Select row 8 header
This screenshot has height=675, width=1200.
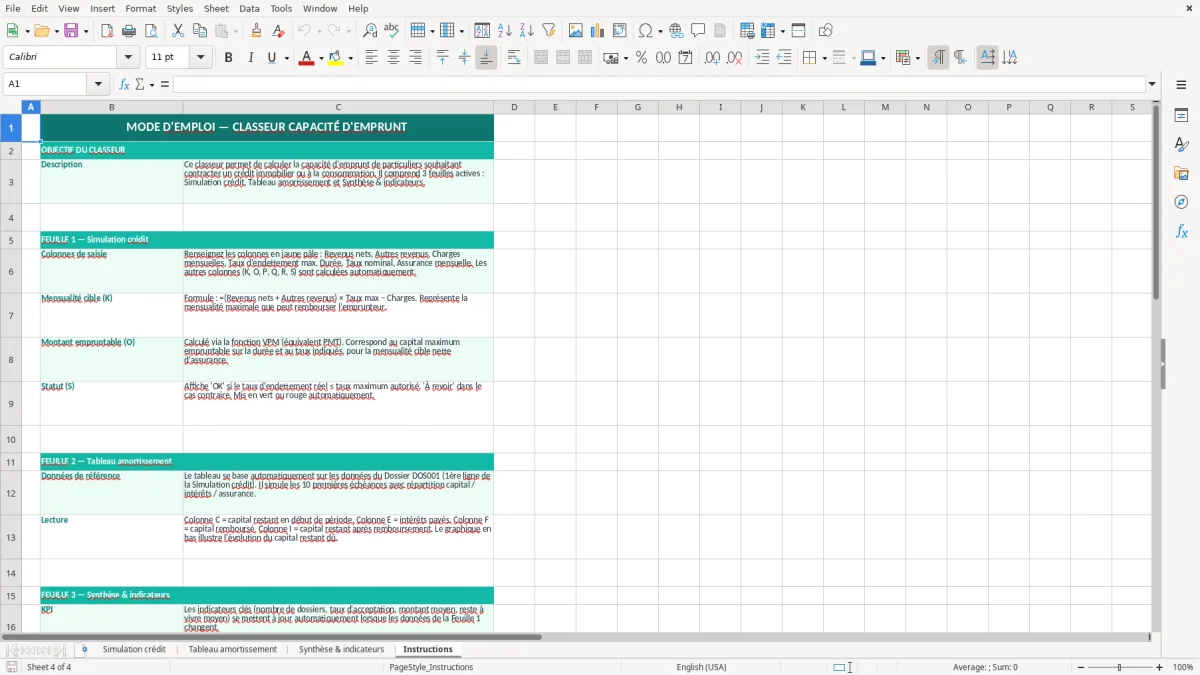click(11, 359)
